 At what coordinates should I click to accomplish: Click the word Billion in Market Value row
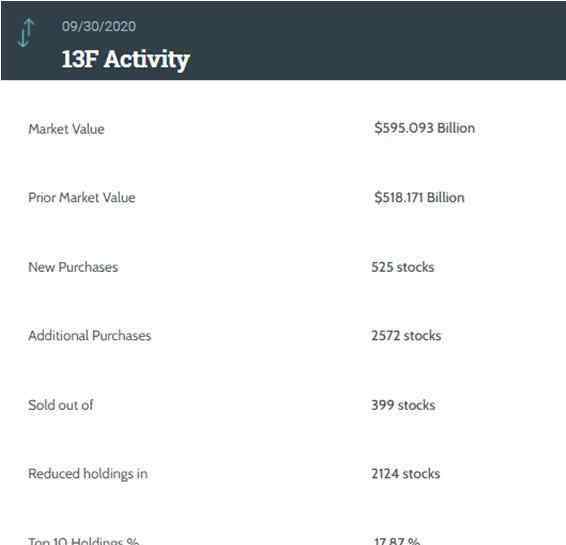tap(456, 128)
